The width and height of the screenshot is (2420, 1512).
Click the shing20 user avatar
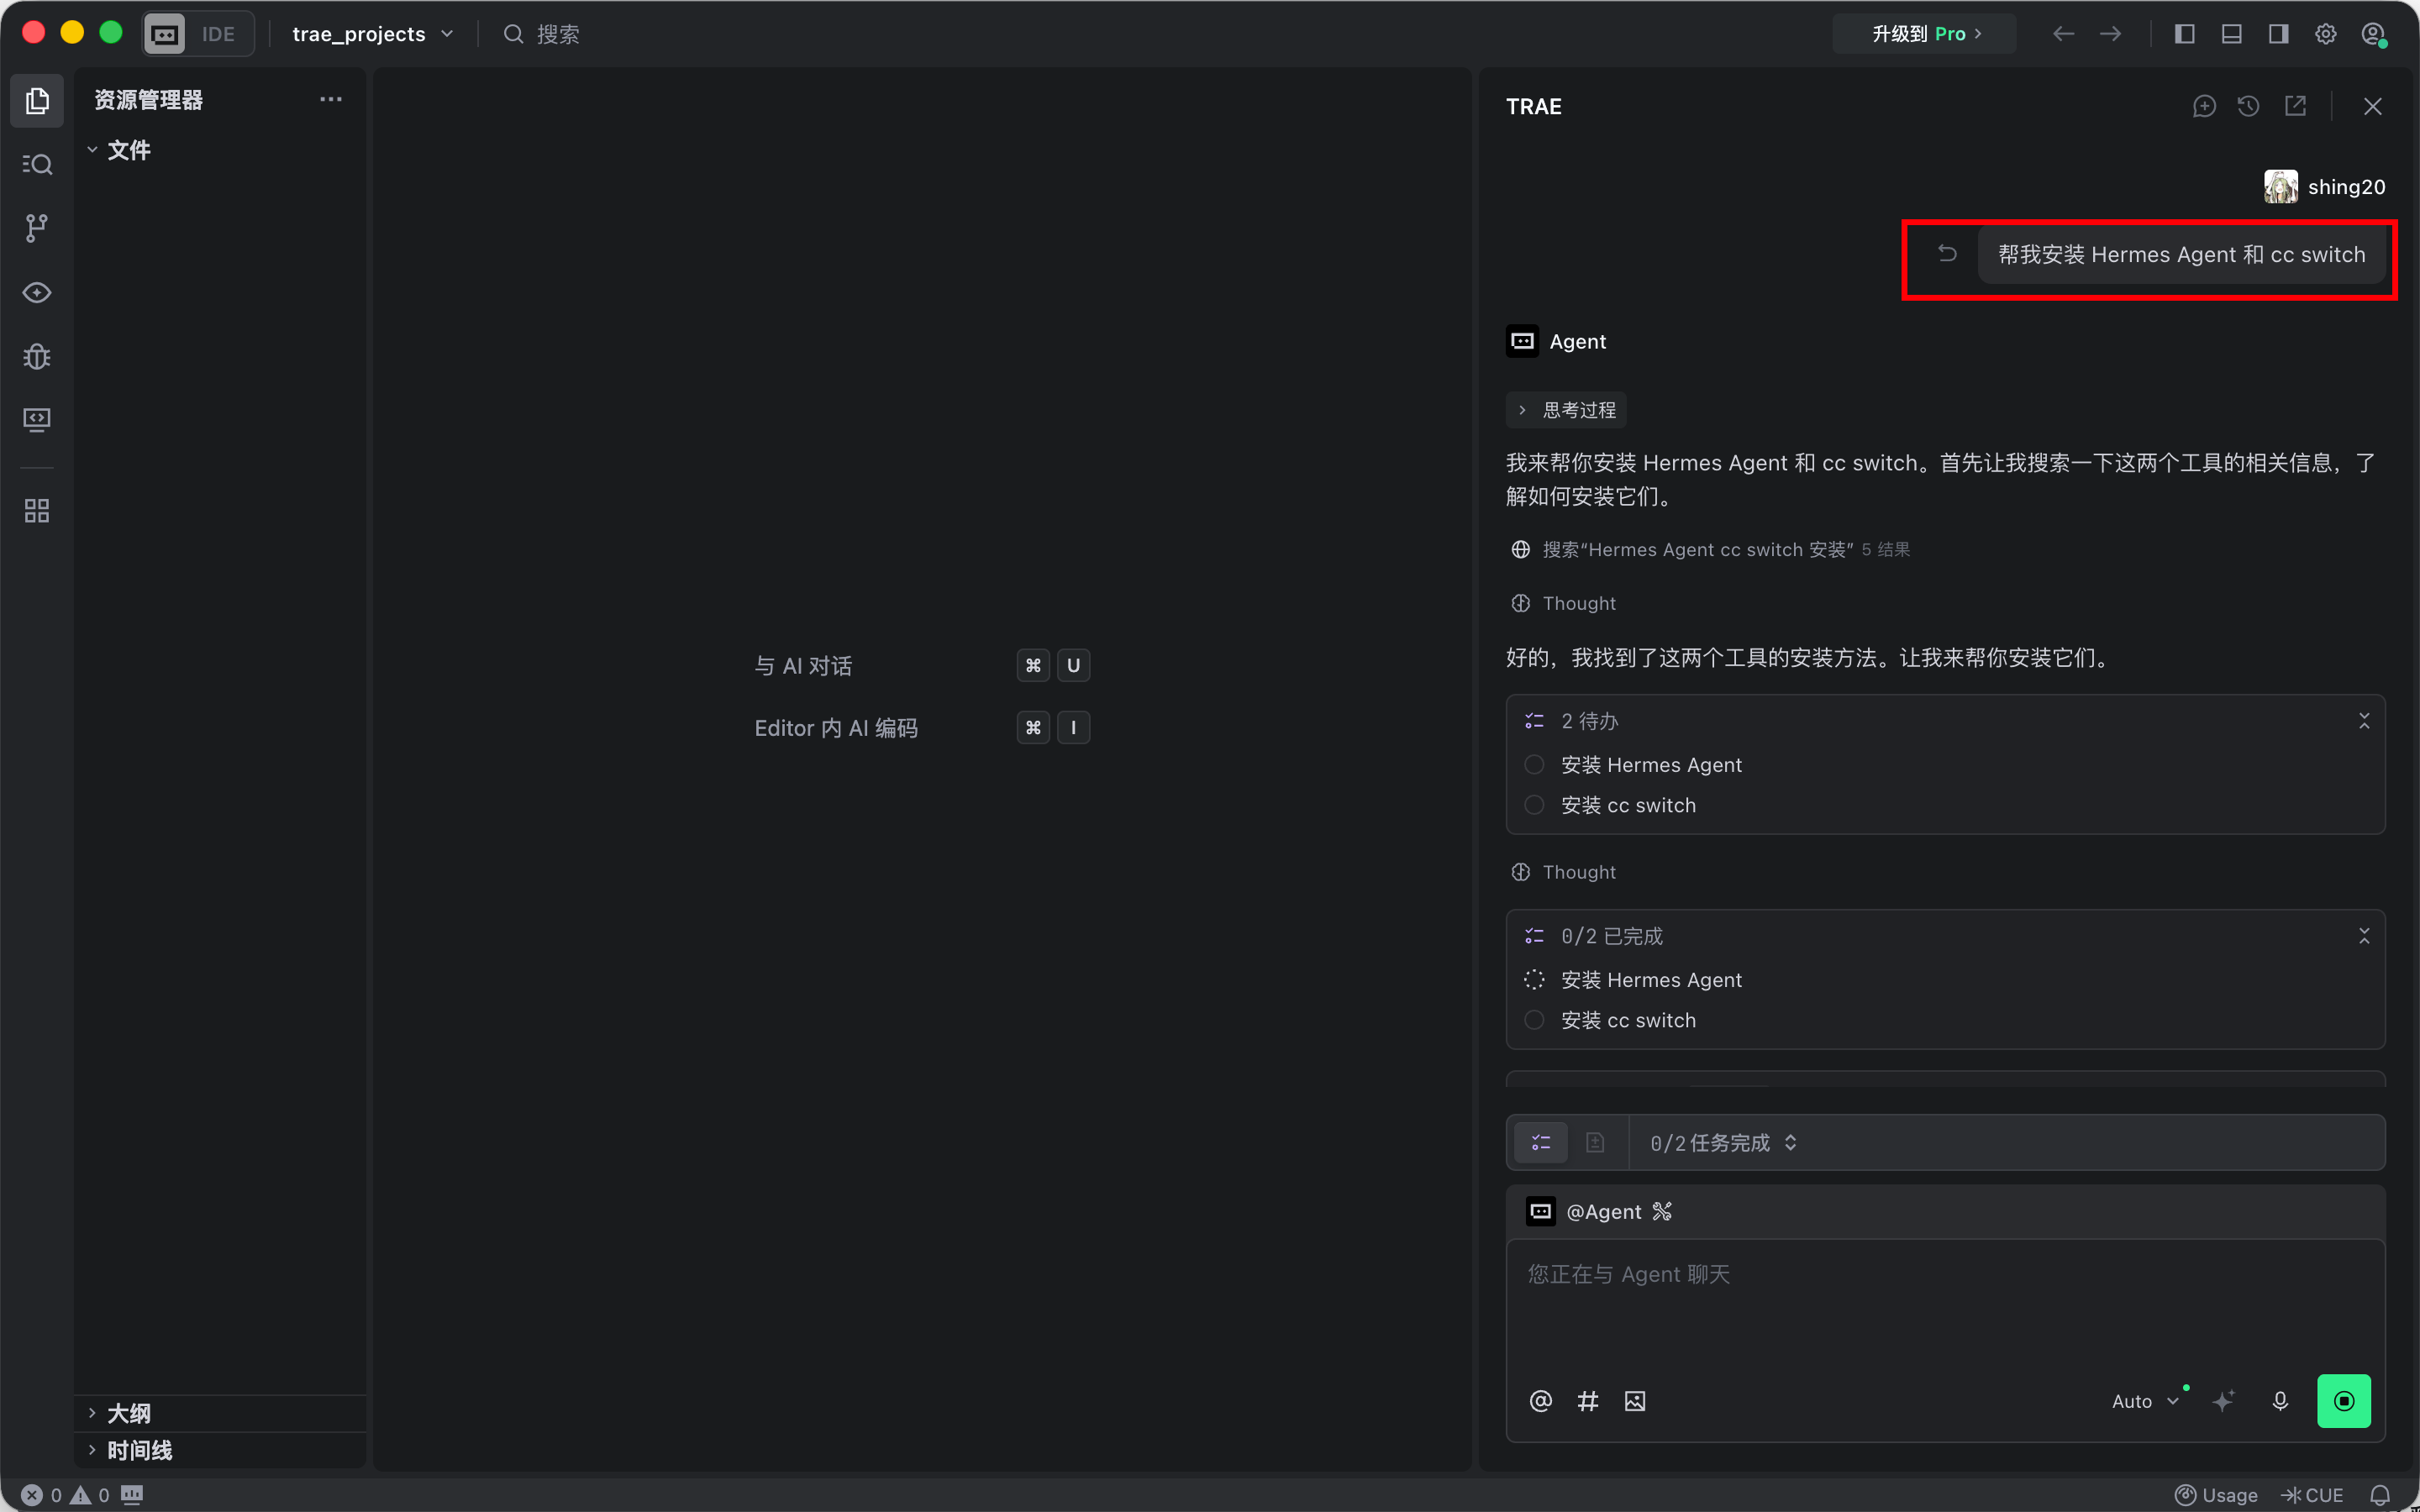2281,187
